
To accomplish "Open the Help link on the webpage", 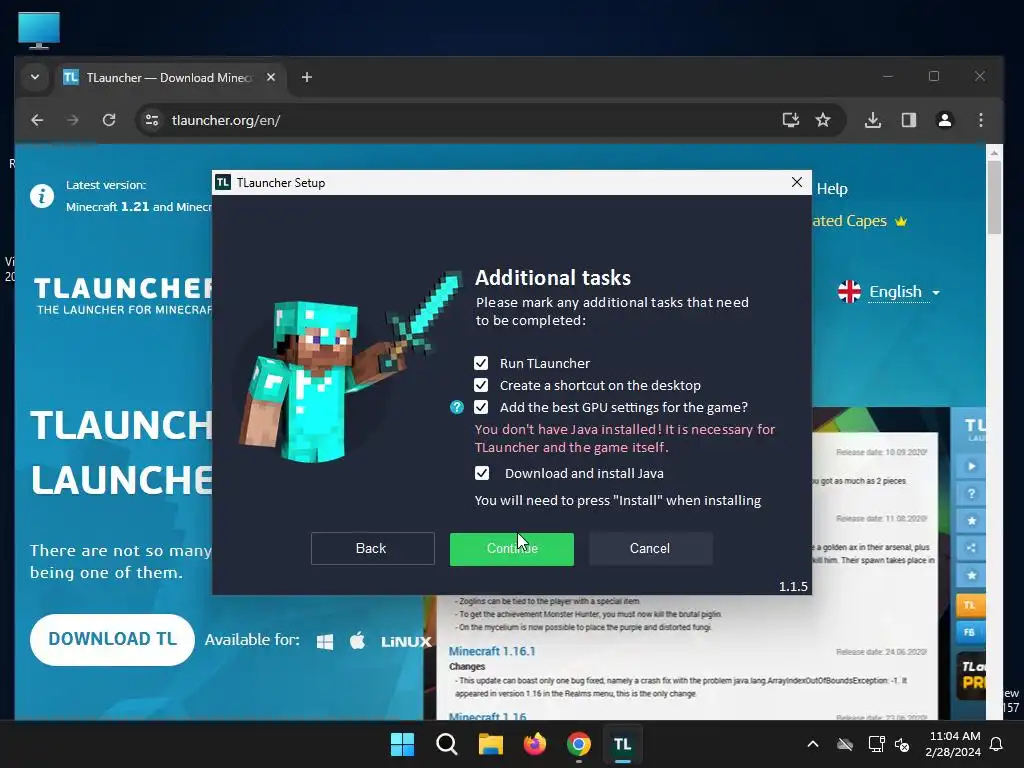I will (x=832, y=189).
